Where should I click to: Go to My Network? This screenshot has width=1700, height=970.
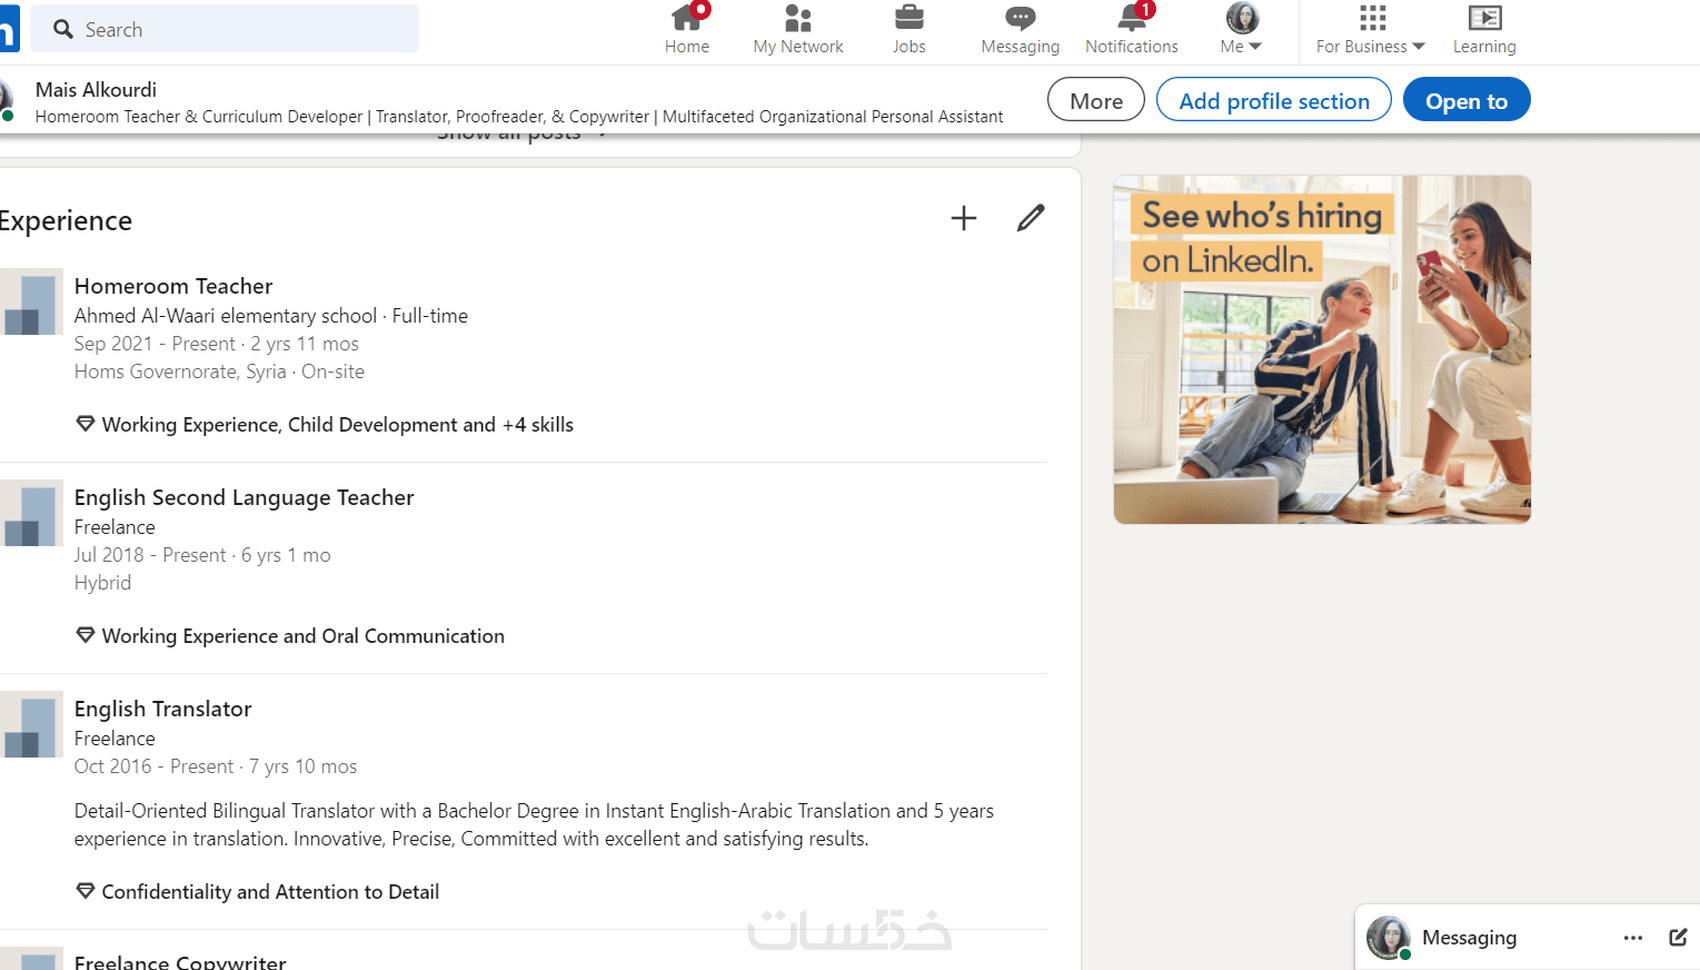[x=798, y=29]
